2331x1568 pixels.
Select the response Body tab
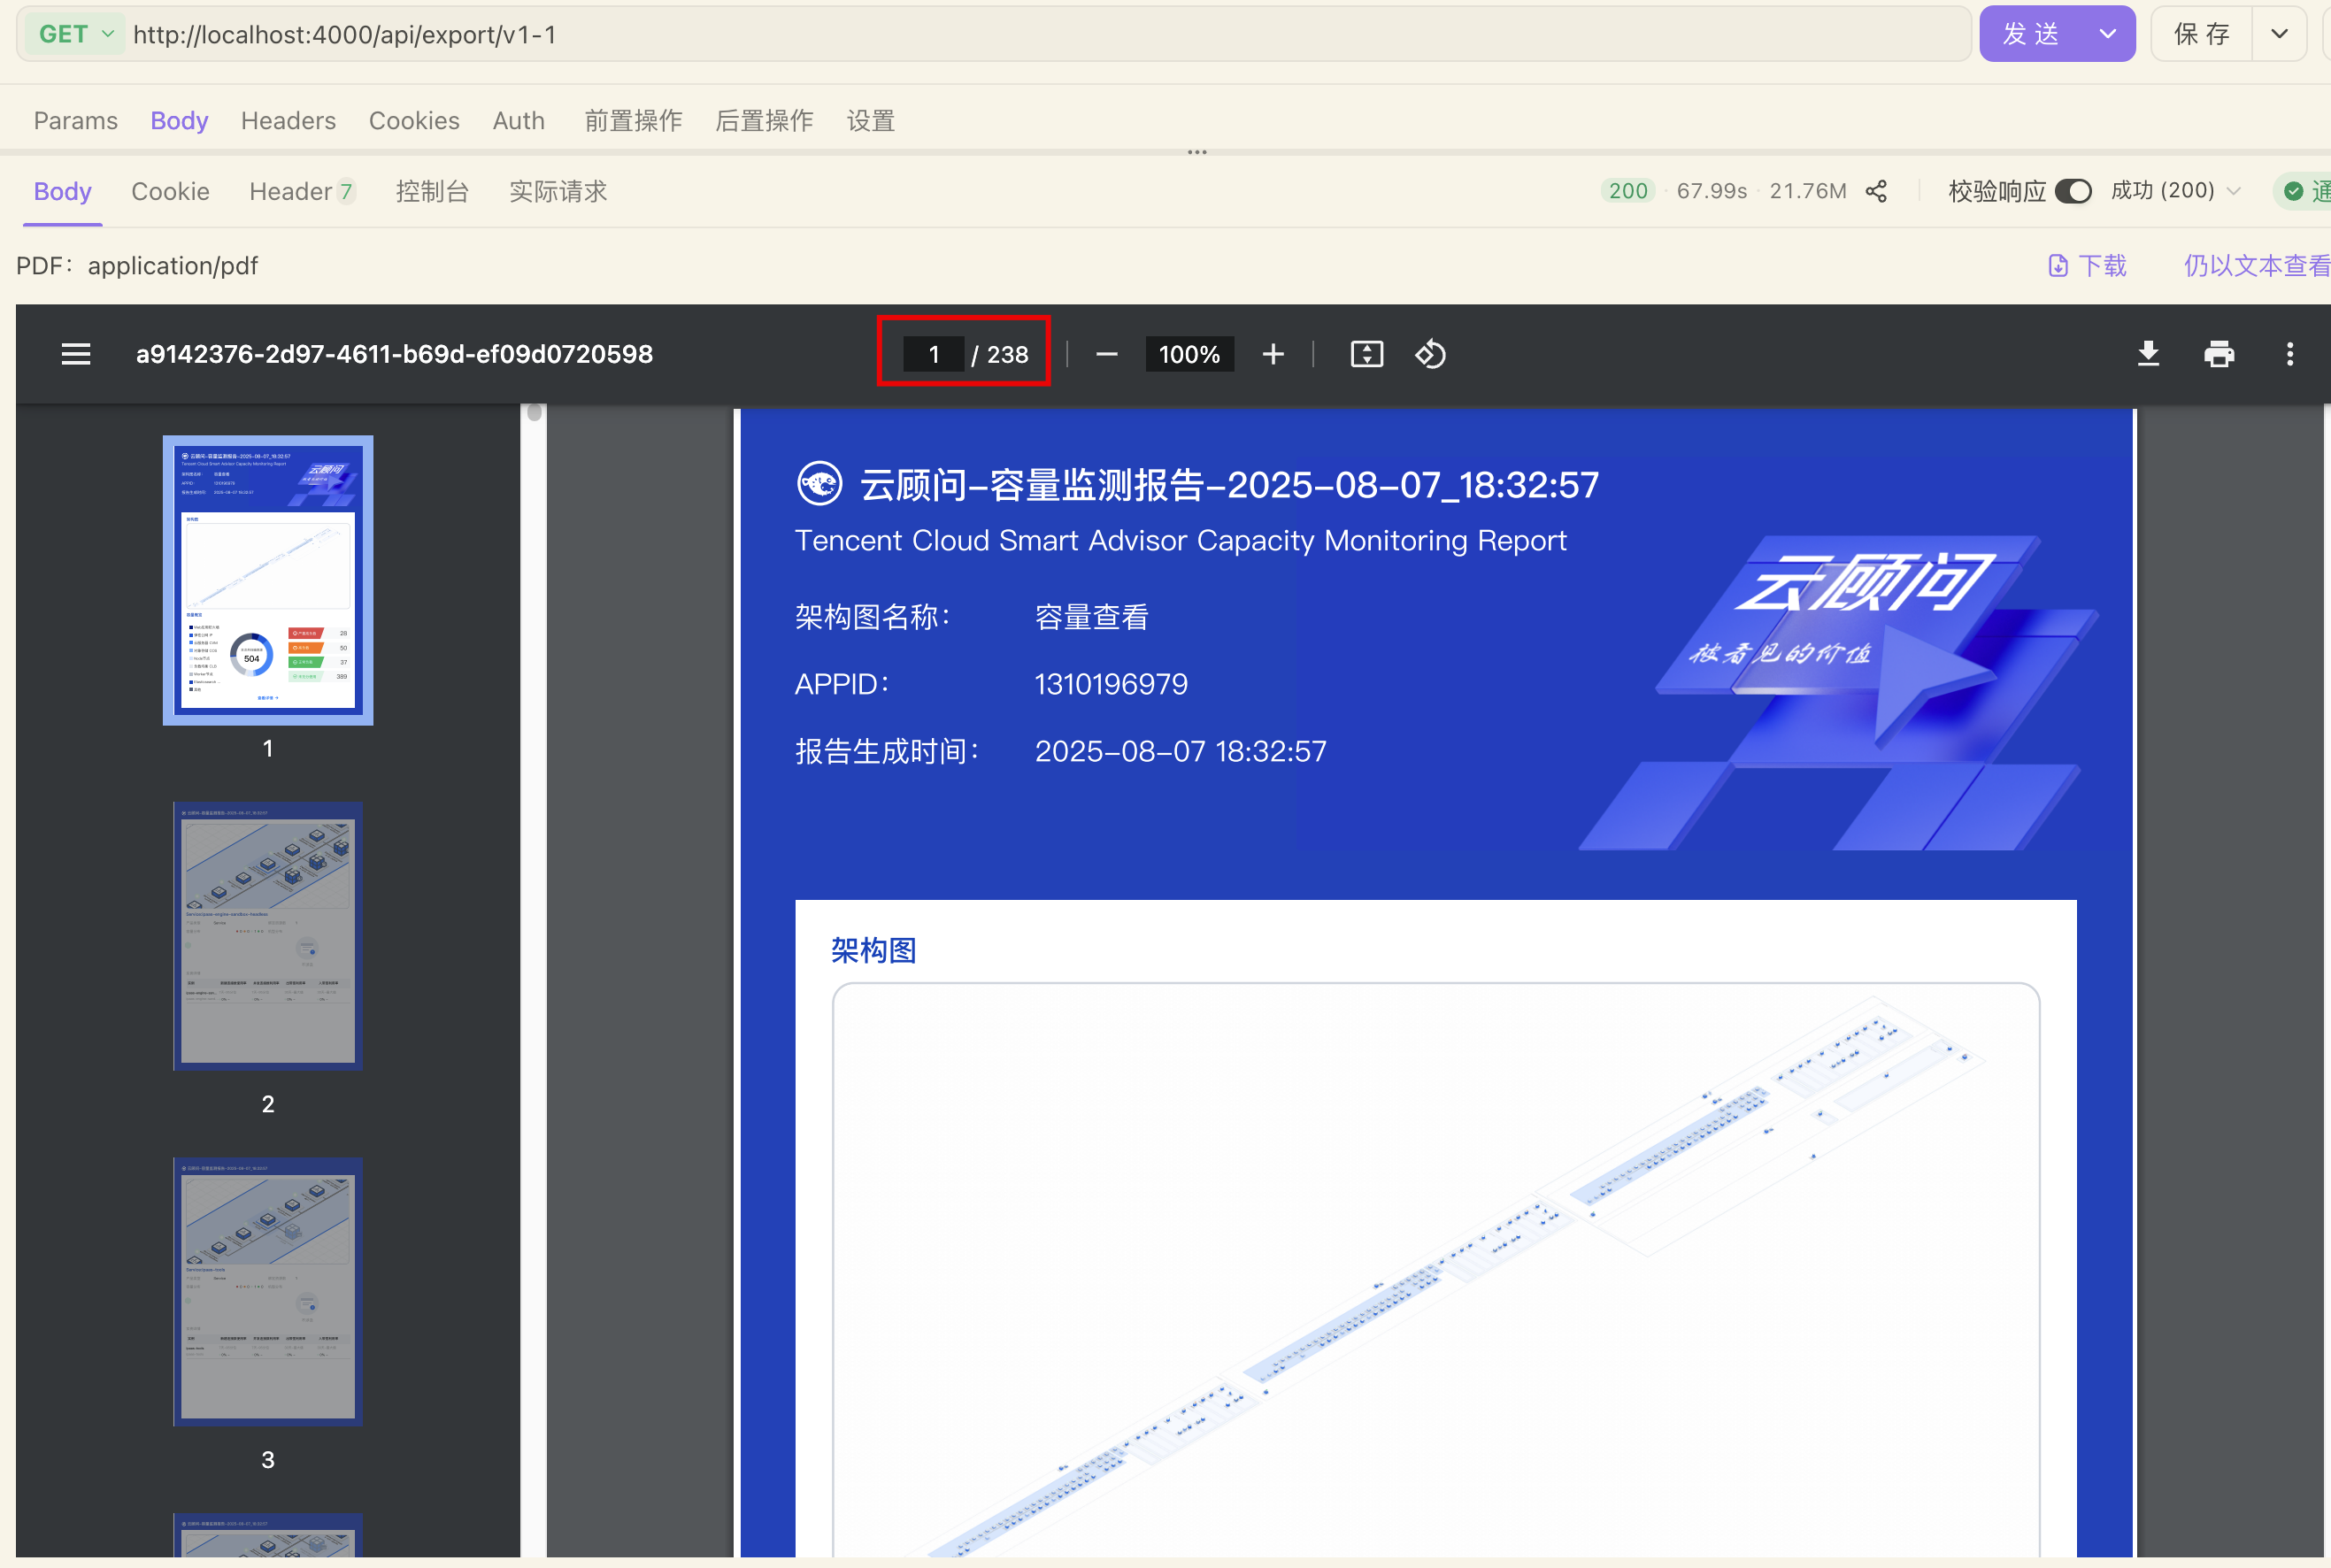tap(63, 191)
